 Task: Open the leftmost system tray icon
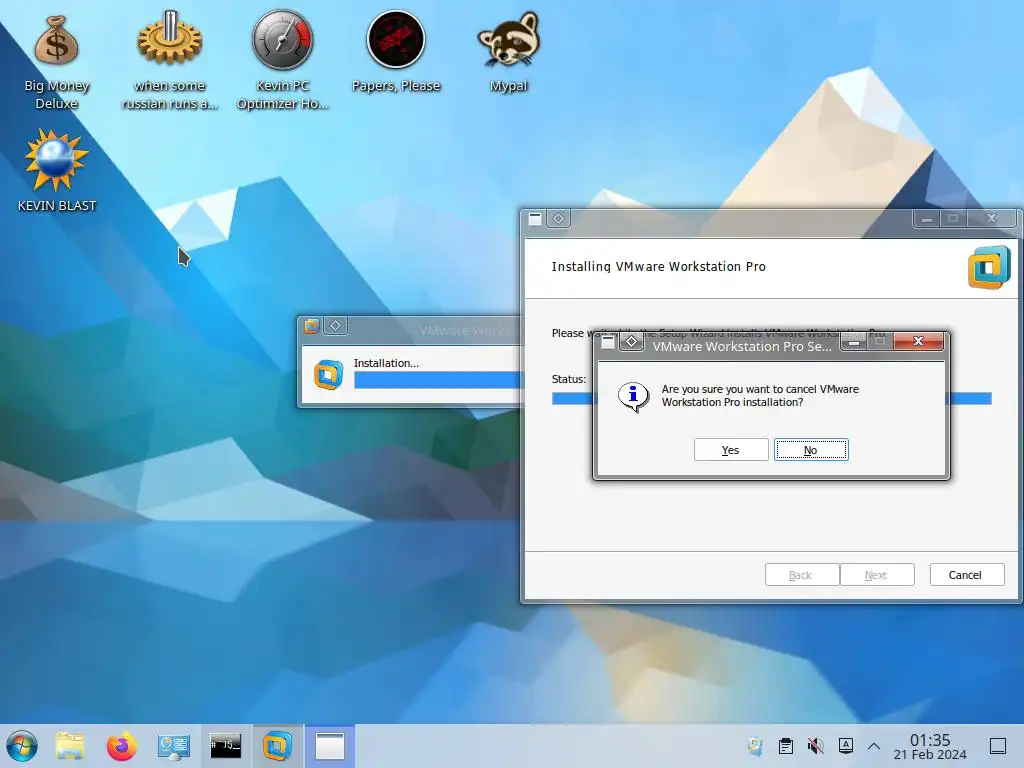click(756, 746)
